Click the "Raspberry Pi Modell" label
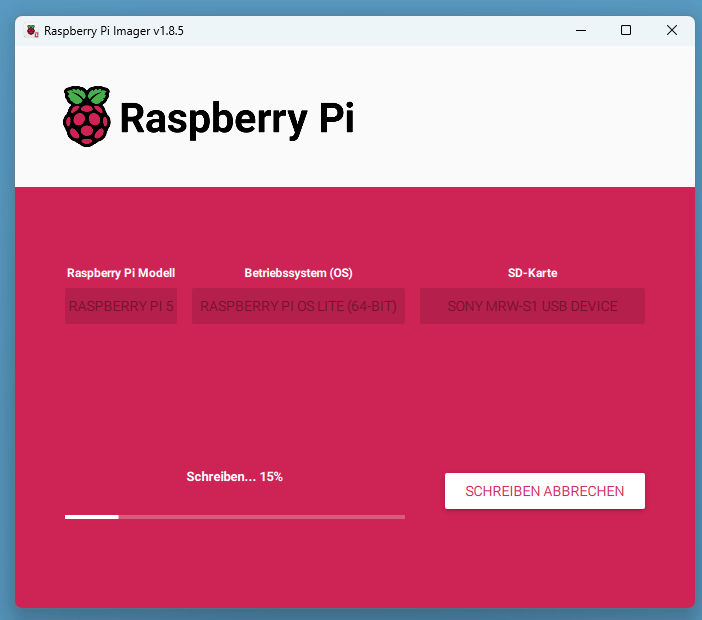 [x=121, y=273]
